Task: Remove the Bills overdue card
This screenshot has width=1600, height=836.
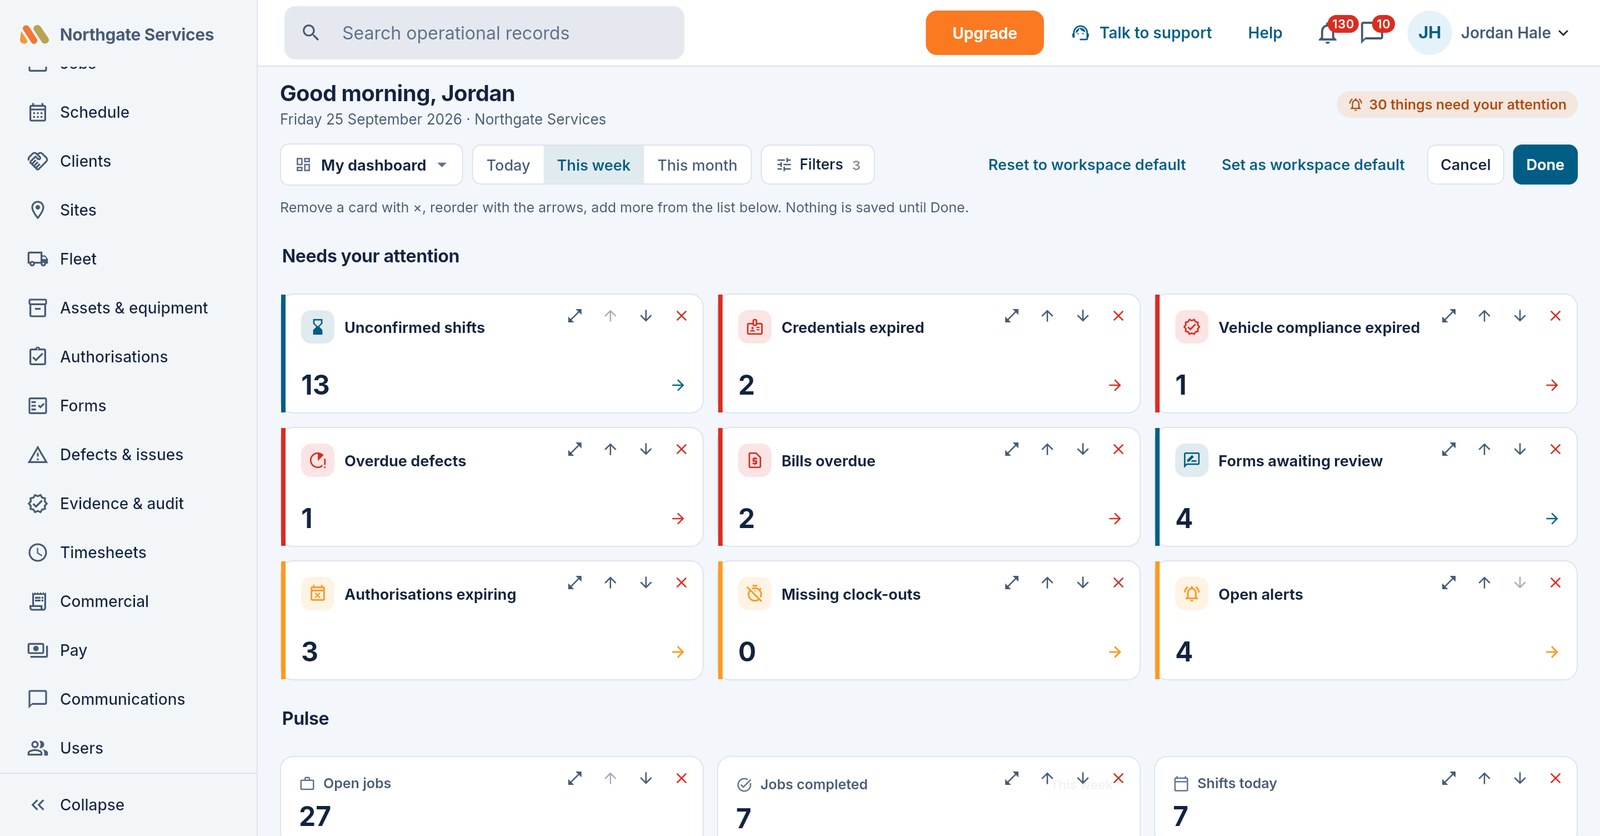Action: click(x=1118, y=450)
